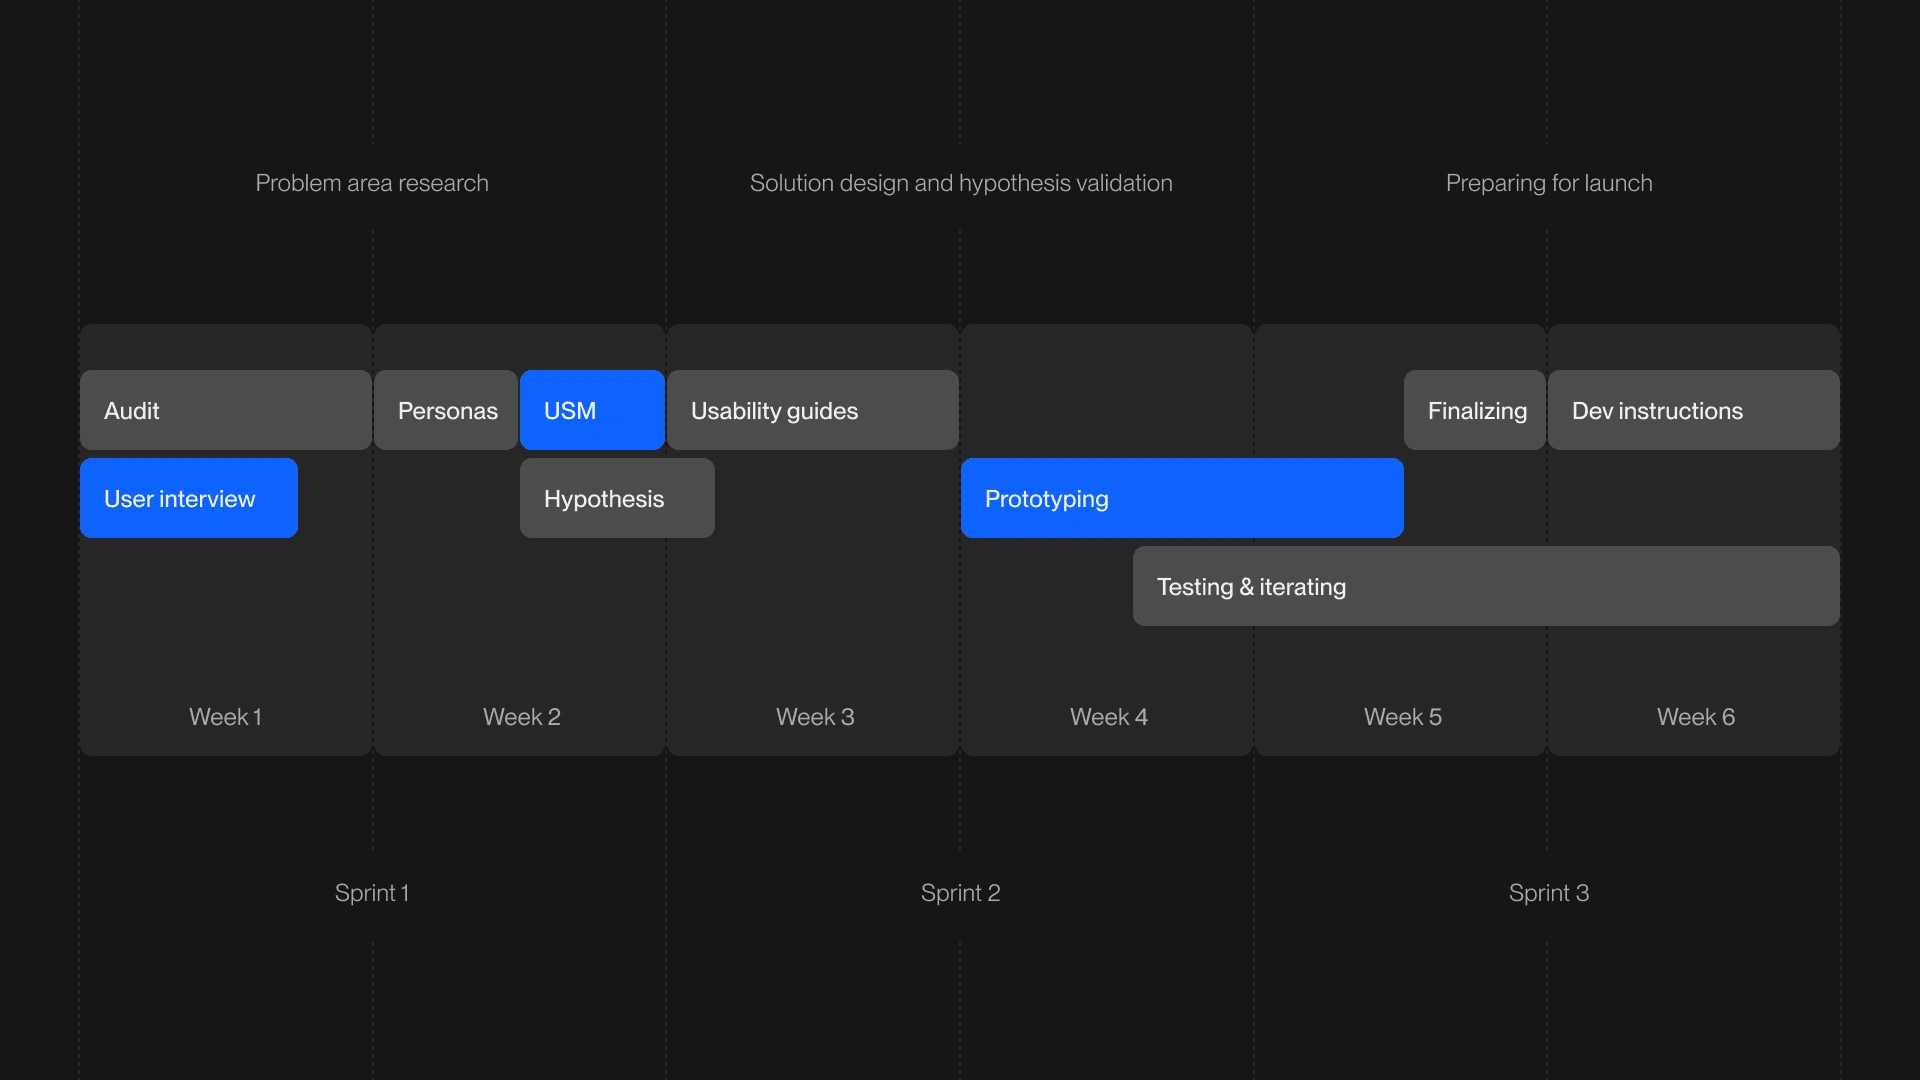Click the blue USM block
The width and height of the screenshot is (1920, 1080).
[592, 410]
